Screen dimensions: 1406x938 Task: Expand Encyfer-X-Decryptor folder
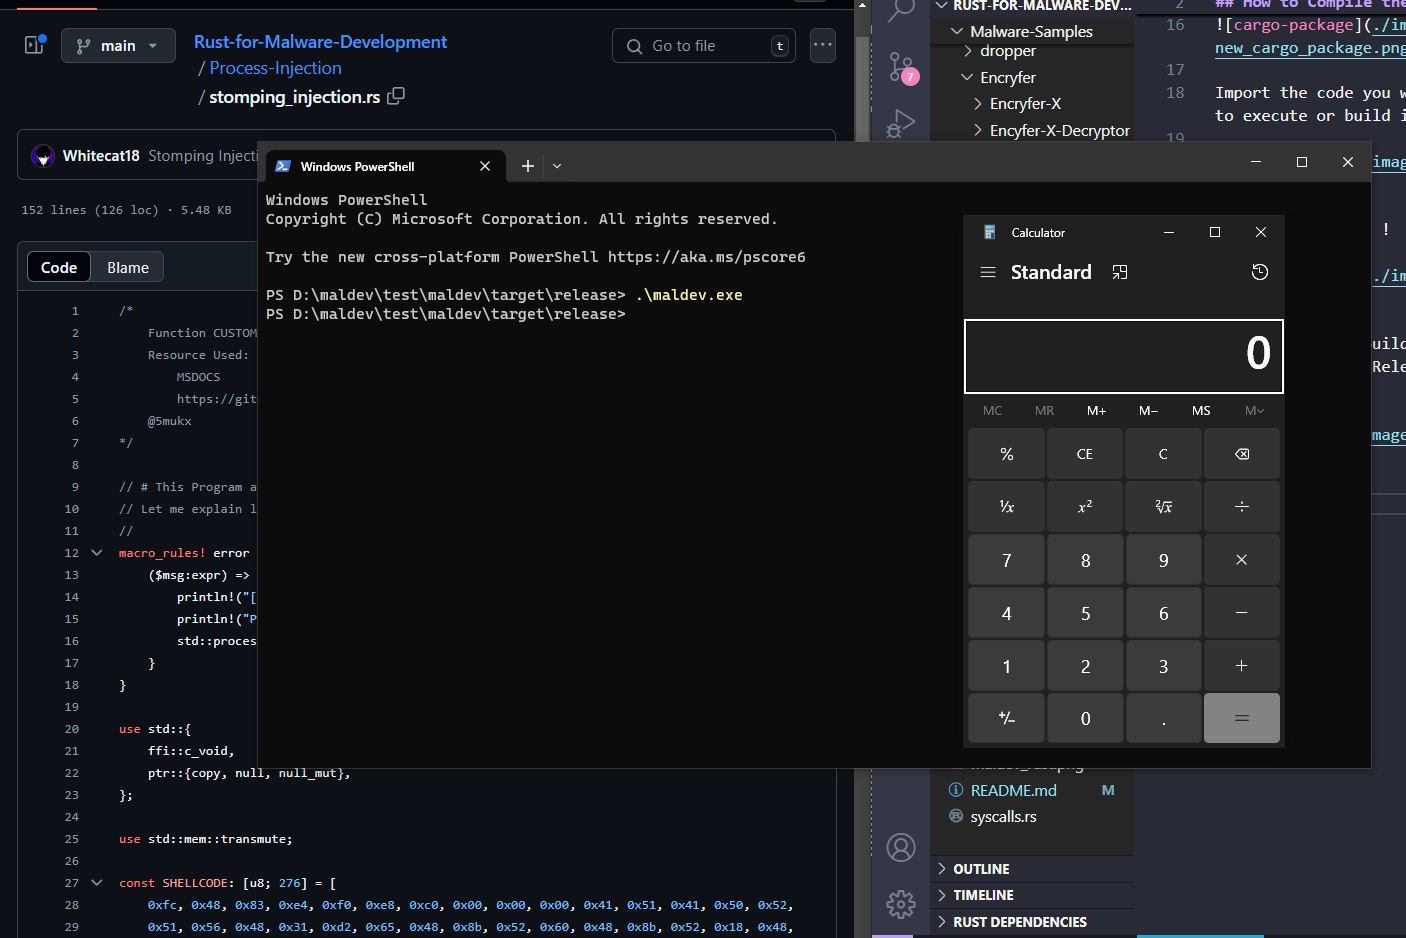click(1032, 130)
